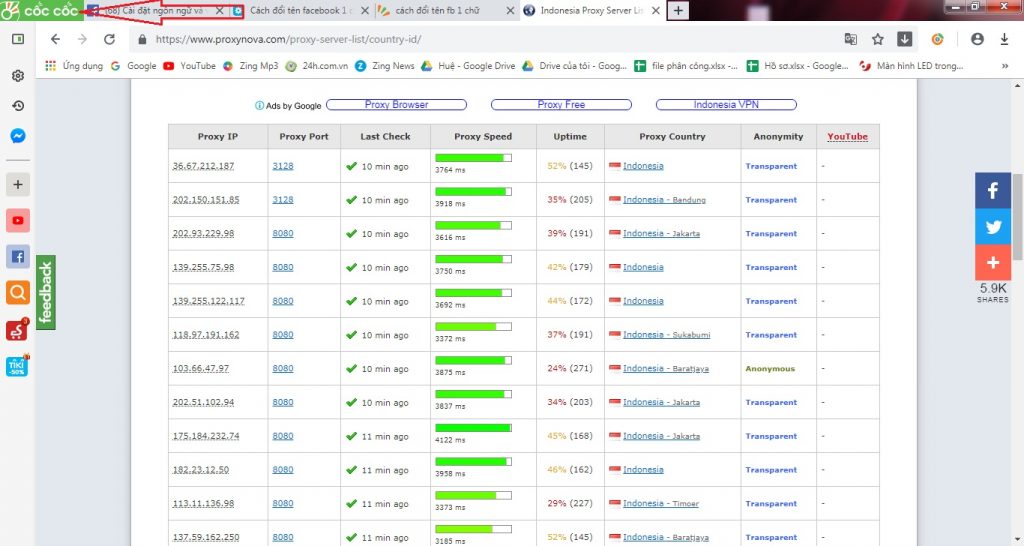The height and width of the screenshot is (546, 1024).
Task: Toggle the sidebar panel icon
Action: [18, 39]
